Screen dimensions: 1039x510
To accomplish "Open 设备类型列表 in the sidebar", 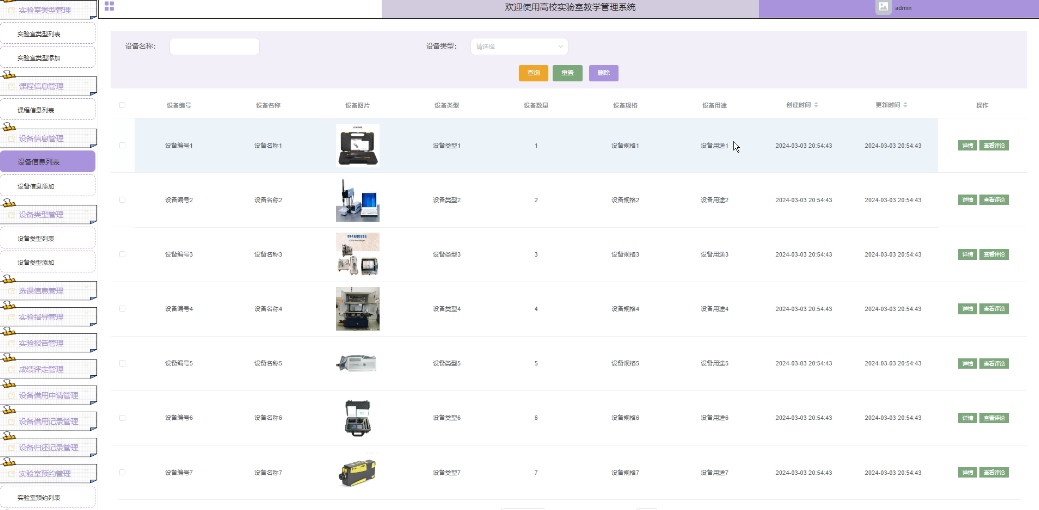I will 48,238.
